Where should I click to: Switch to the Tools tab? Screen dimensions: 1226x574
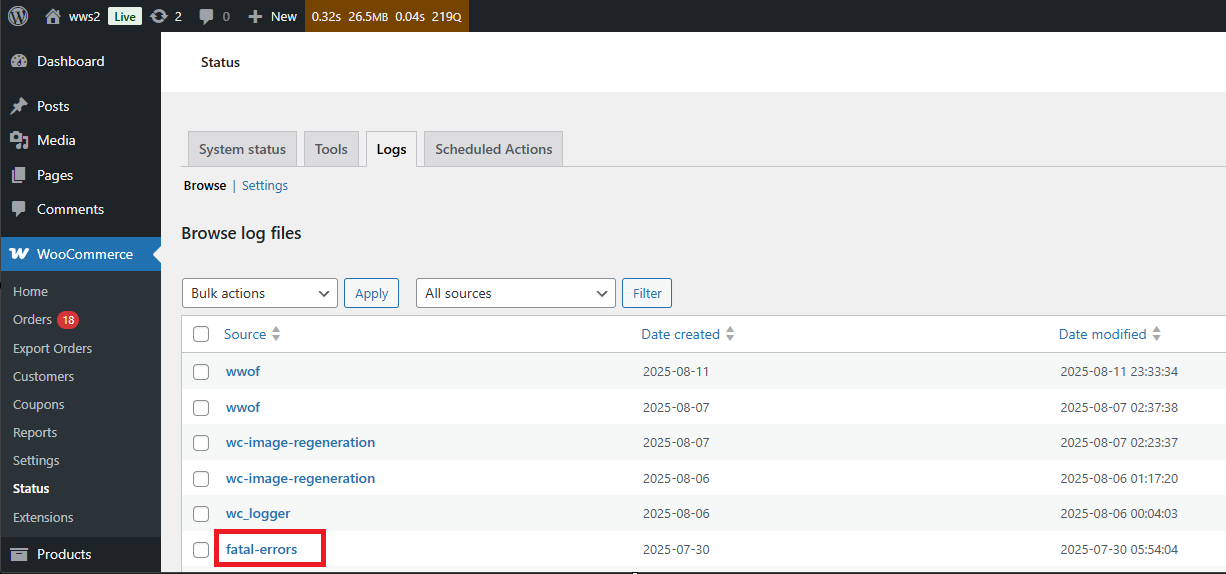[331, 149]
